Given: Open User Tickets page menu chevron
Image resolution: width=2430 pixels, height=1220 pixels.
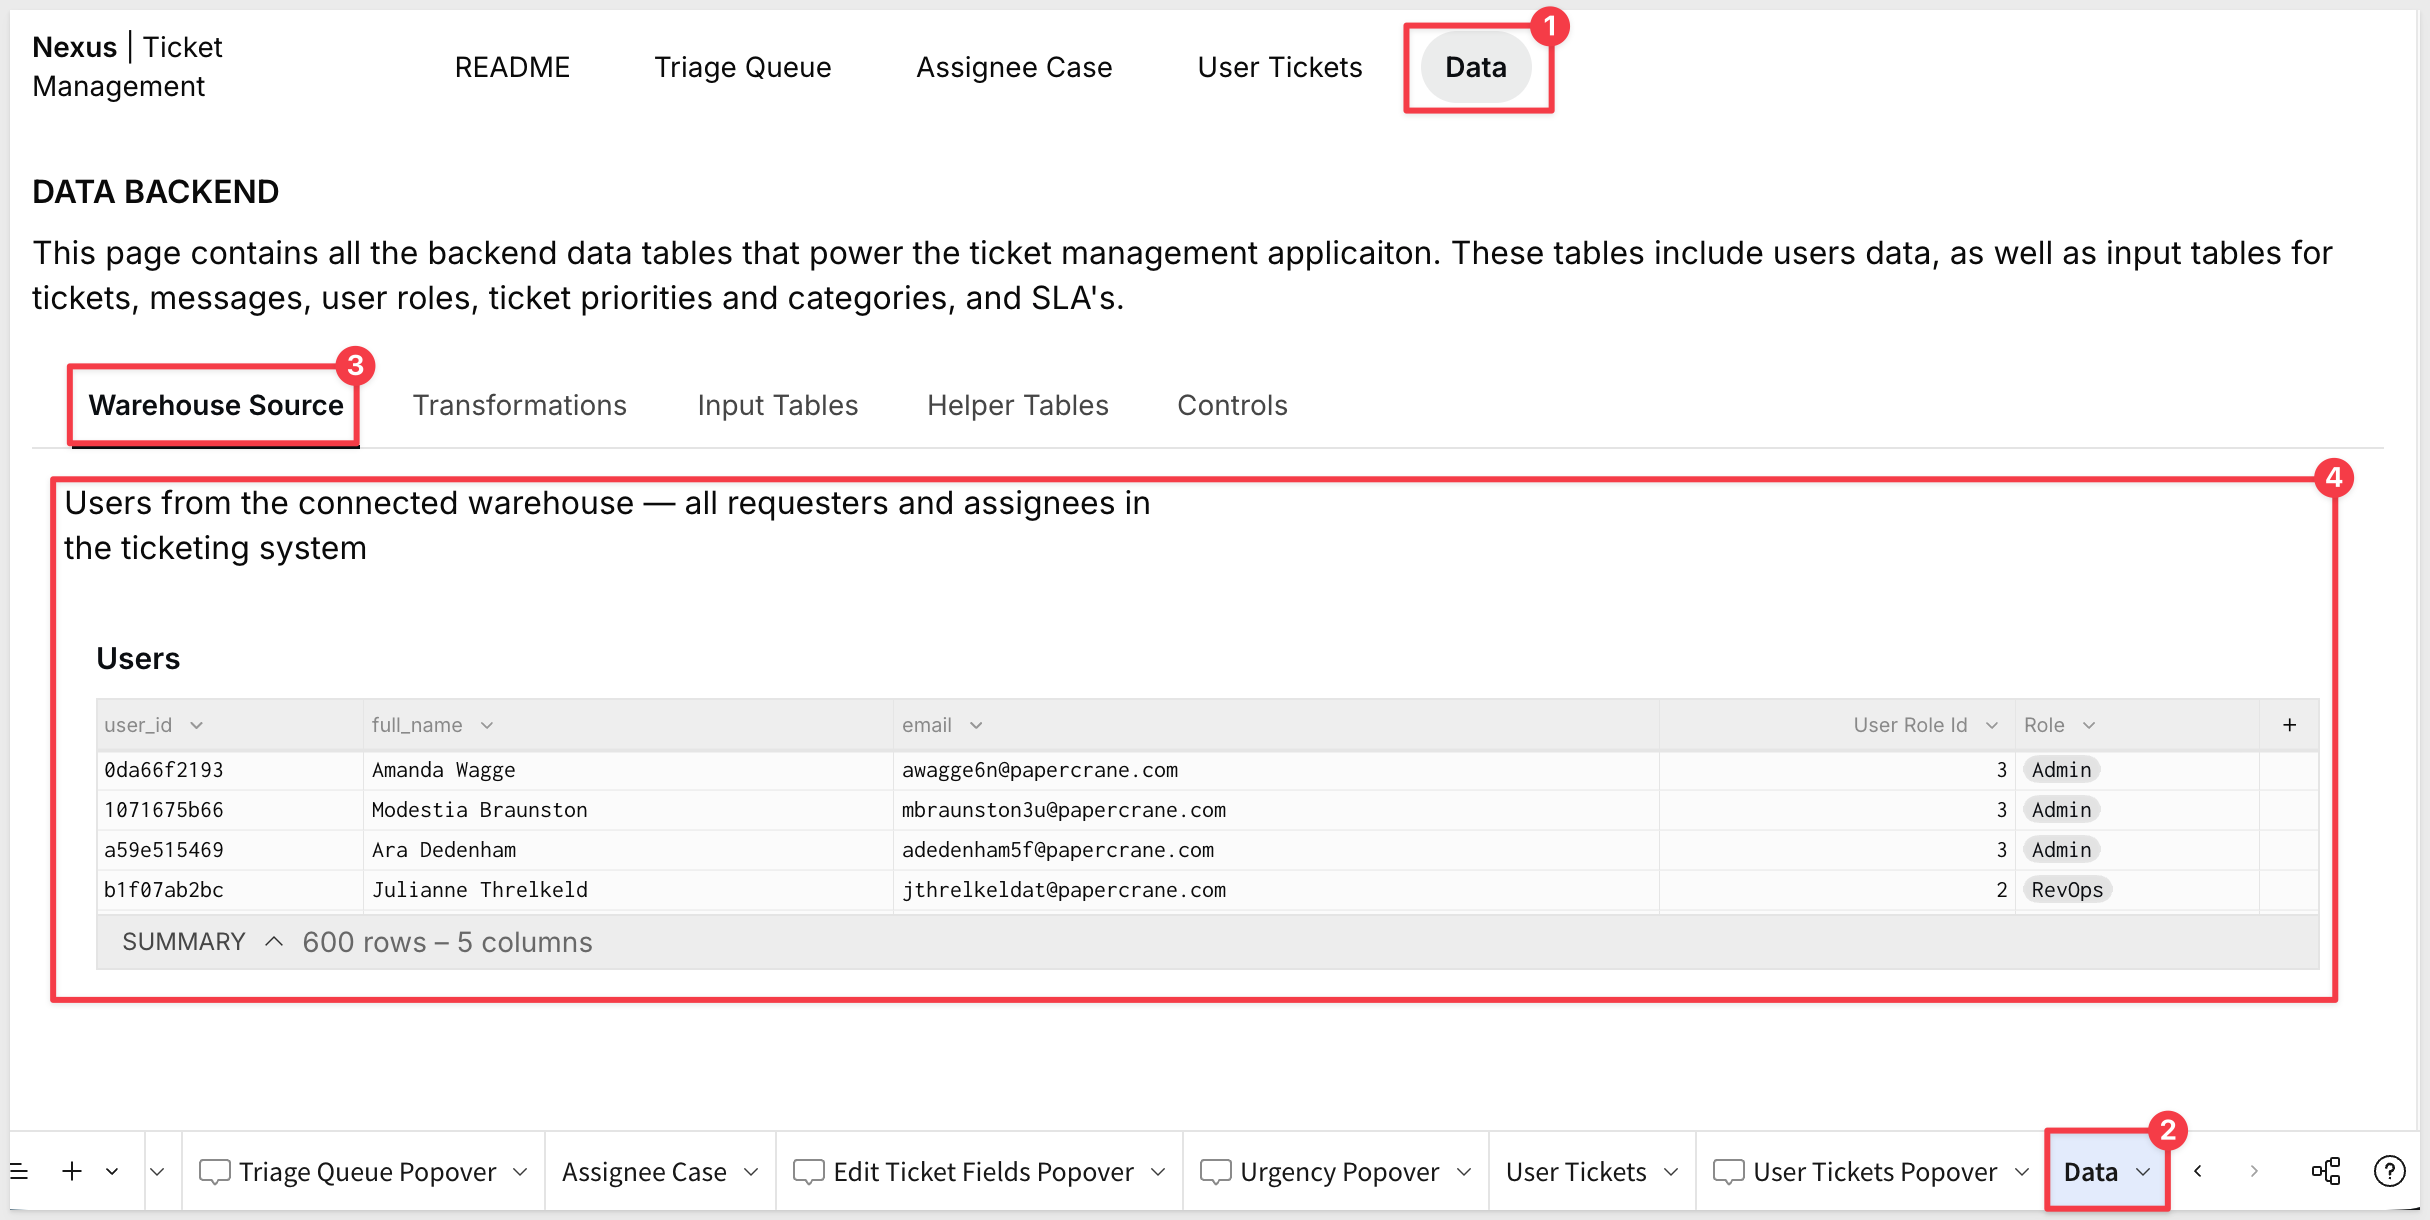Looking at the screenshot, I should tap(1671, 1171).
